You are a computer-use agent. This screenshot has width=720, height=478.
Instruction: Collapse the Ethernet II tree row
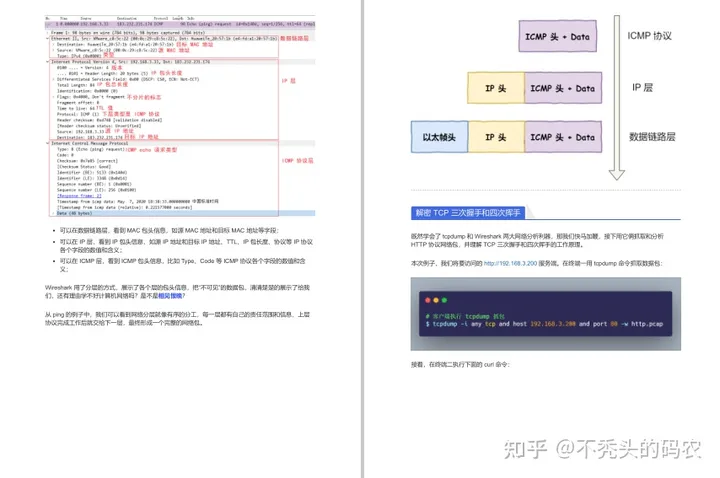tap(48, 39)
